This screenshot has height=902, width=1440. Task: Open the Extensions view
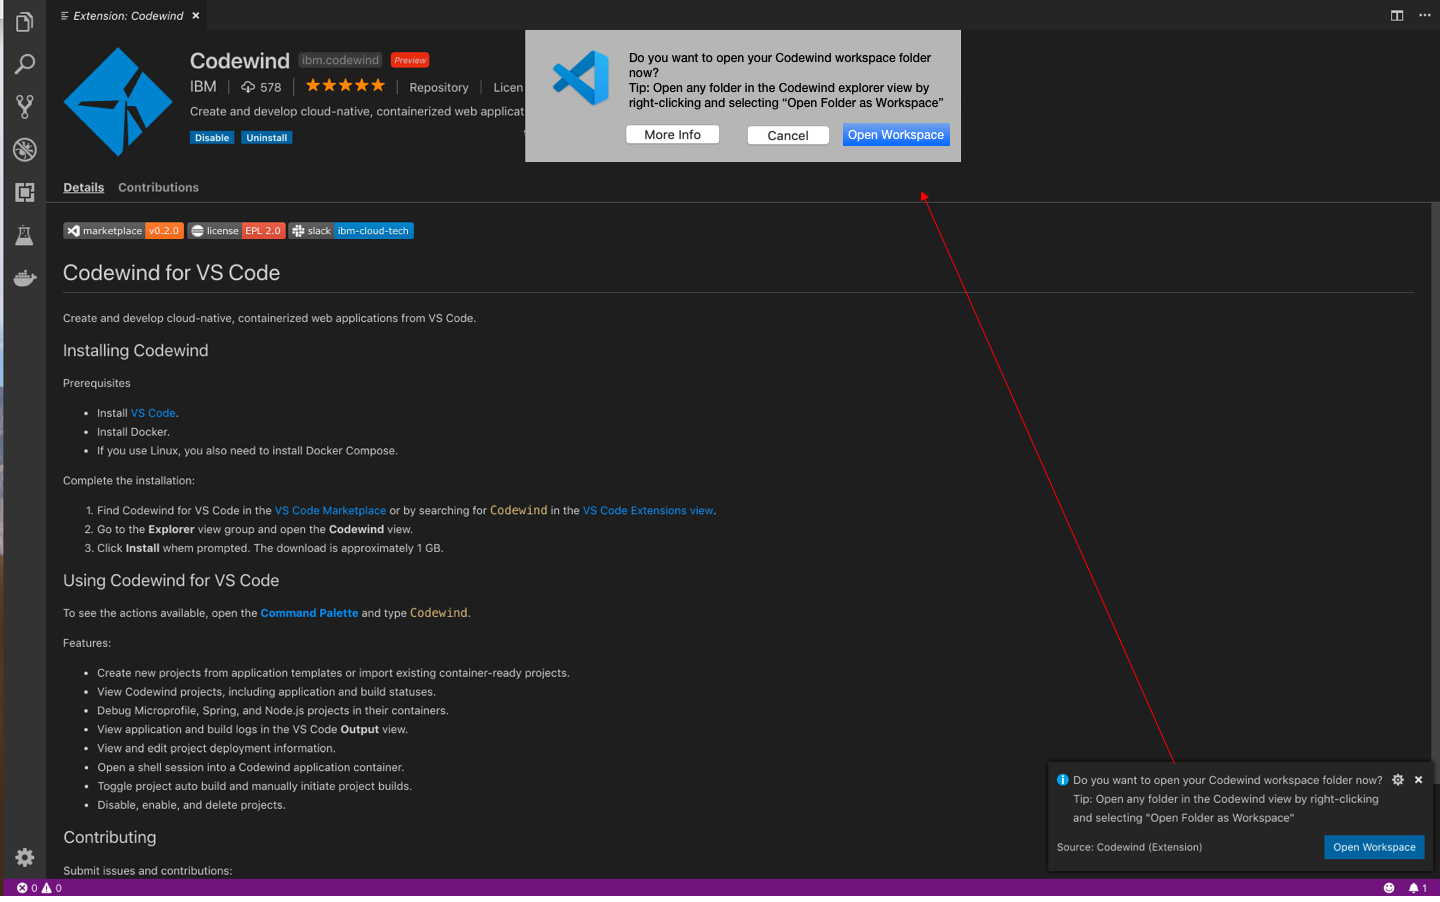(24, 192)
